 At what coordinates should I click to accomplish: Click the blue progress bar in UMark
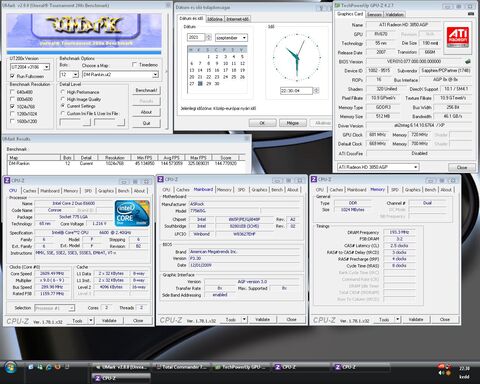pos(84,52)
